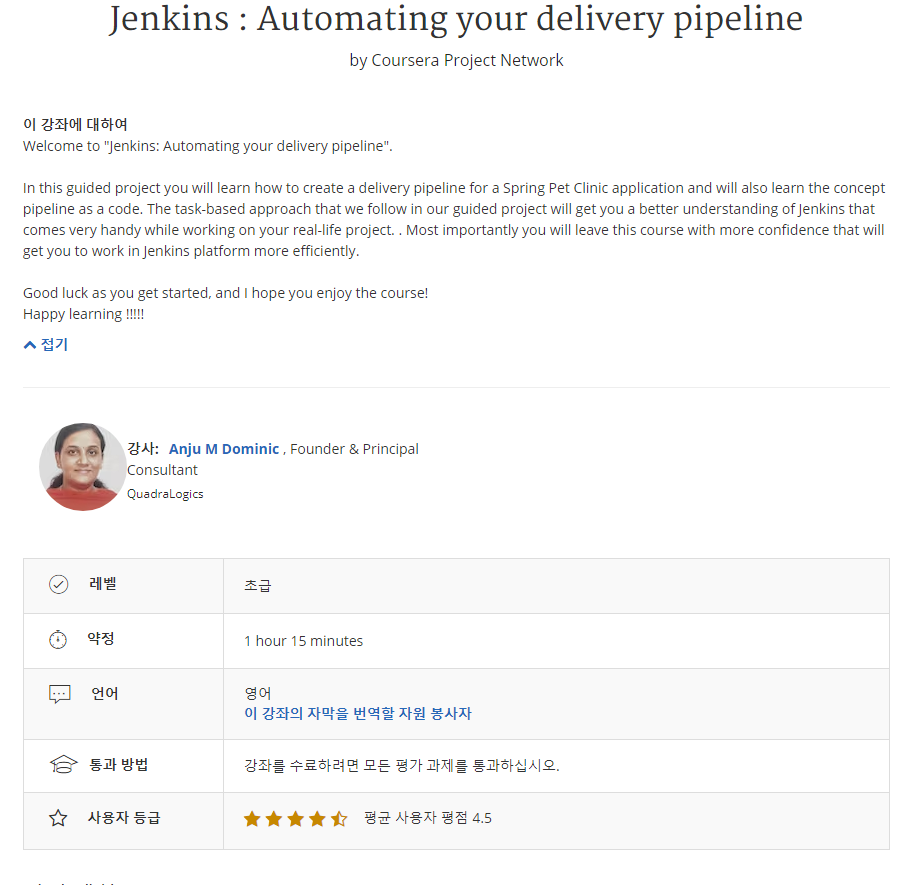Click the speech bubble language icon
Image resolution: width=920 pixels, height=885 pixels.
59,694
